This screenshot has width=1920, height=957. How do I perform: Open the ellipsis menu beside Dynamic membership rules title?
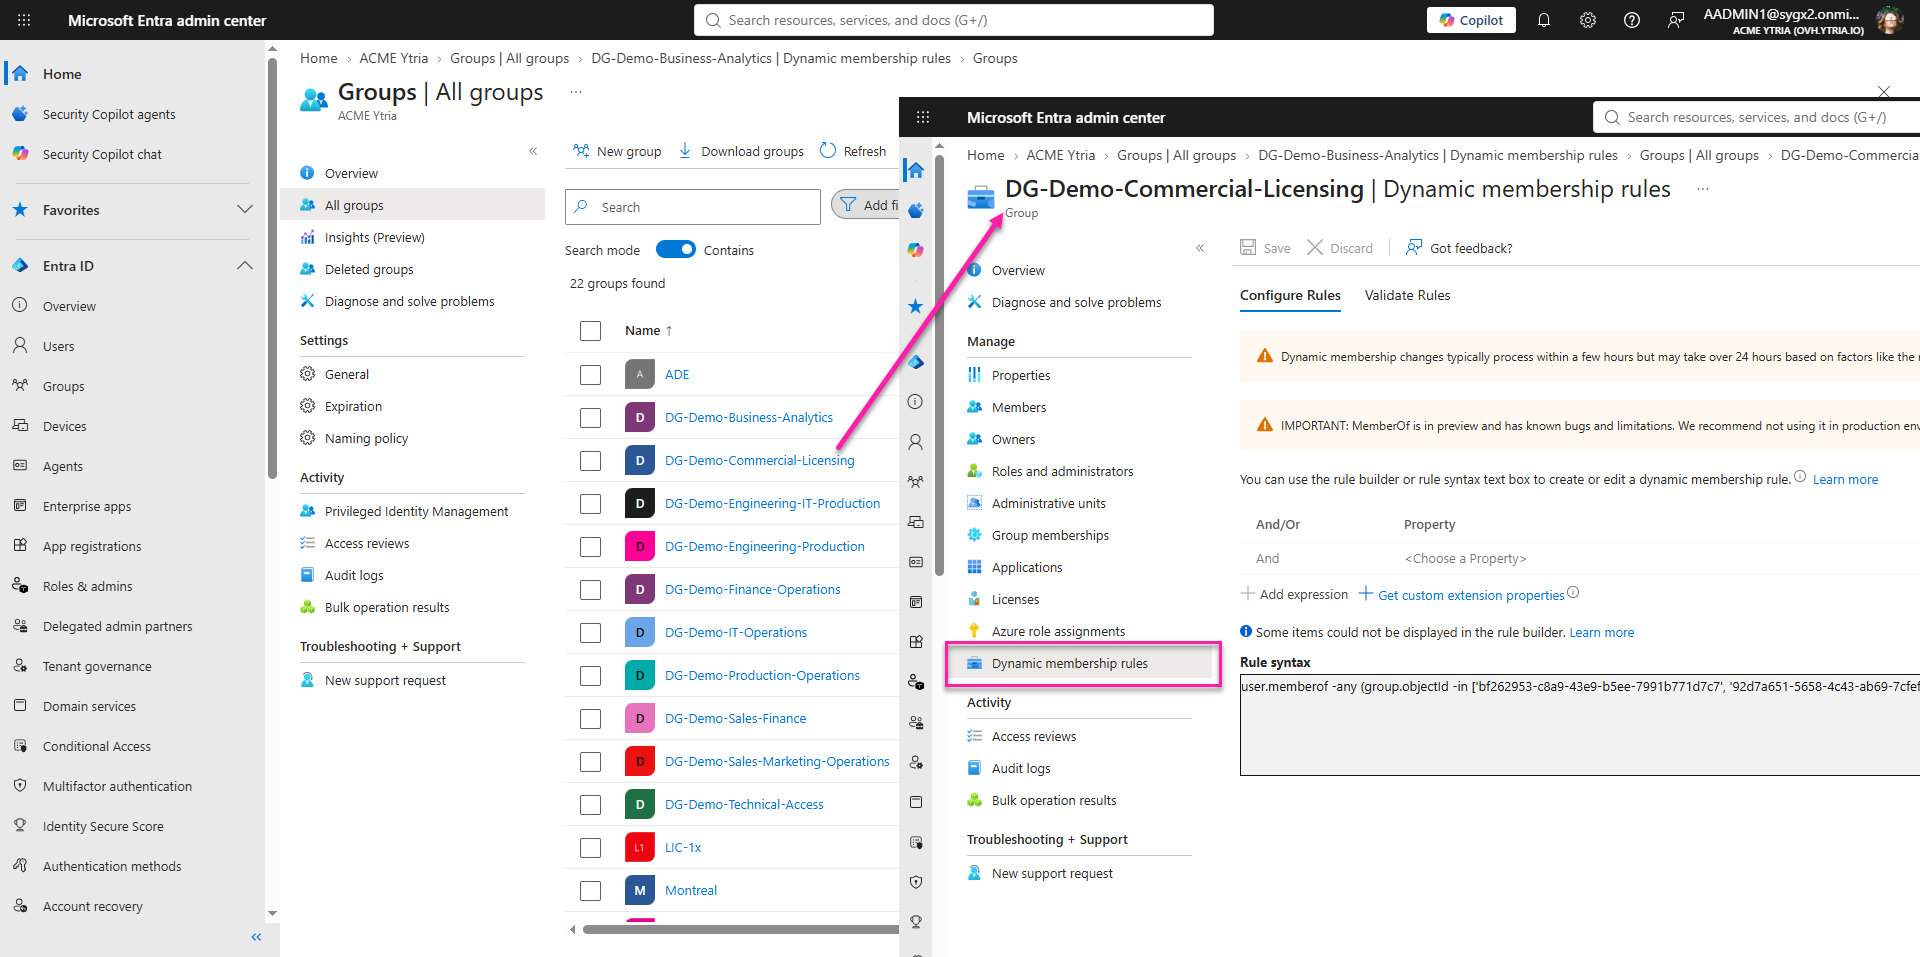[x=1703, y=189]
